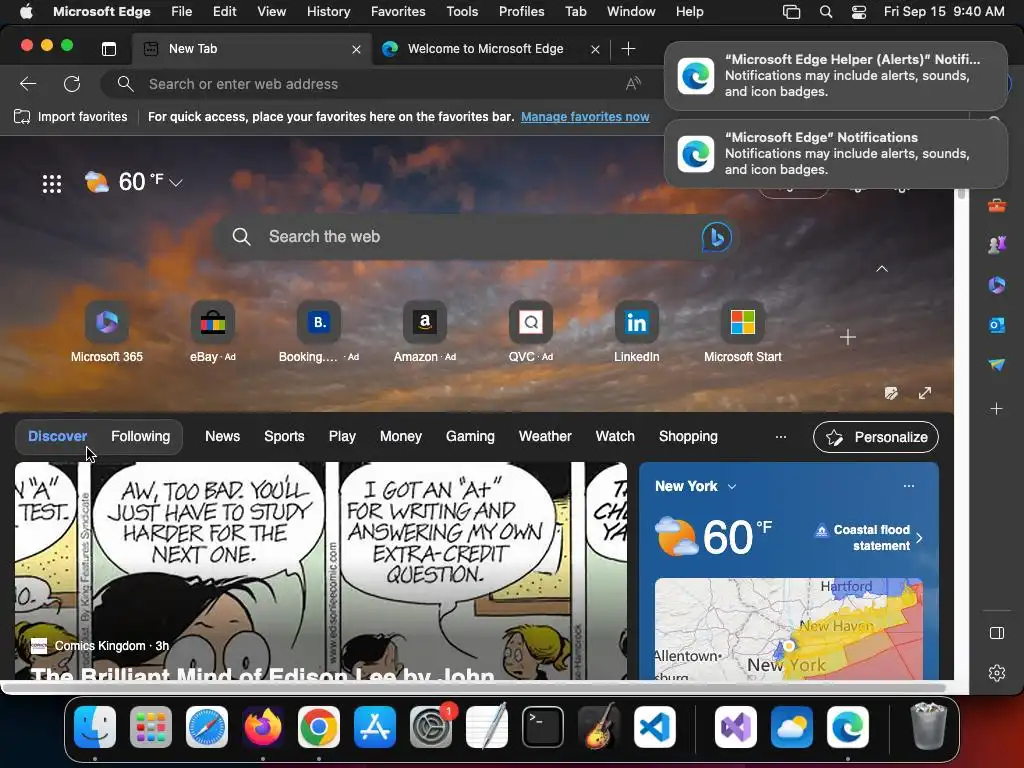Click Import favorites on favorites bar
The image size is (1024, 768).
[71, 117]
